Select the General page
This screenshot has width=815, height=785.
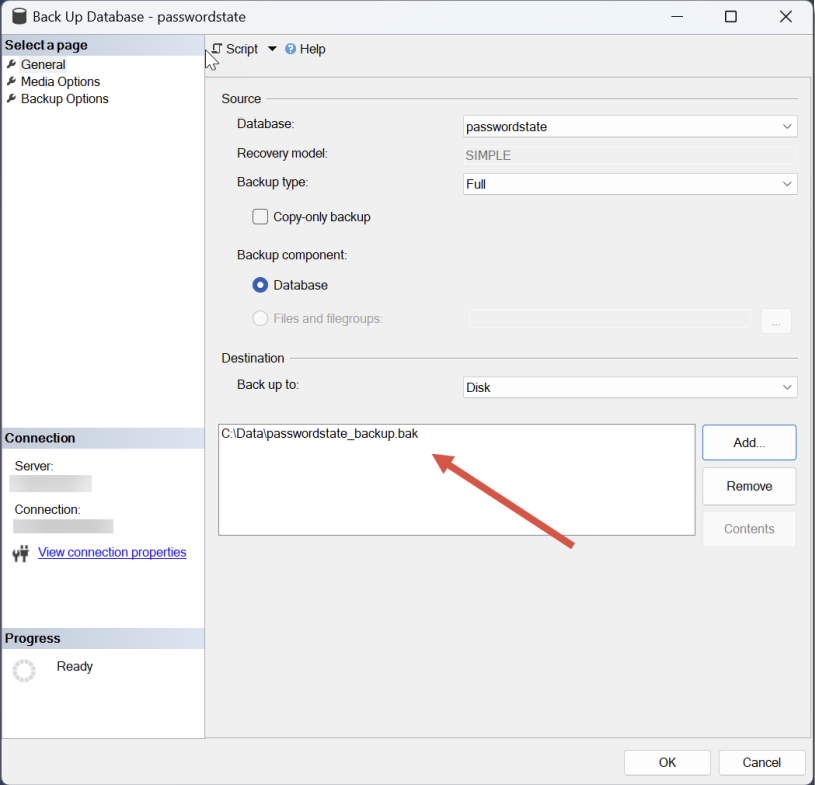[43, 64]
